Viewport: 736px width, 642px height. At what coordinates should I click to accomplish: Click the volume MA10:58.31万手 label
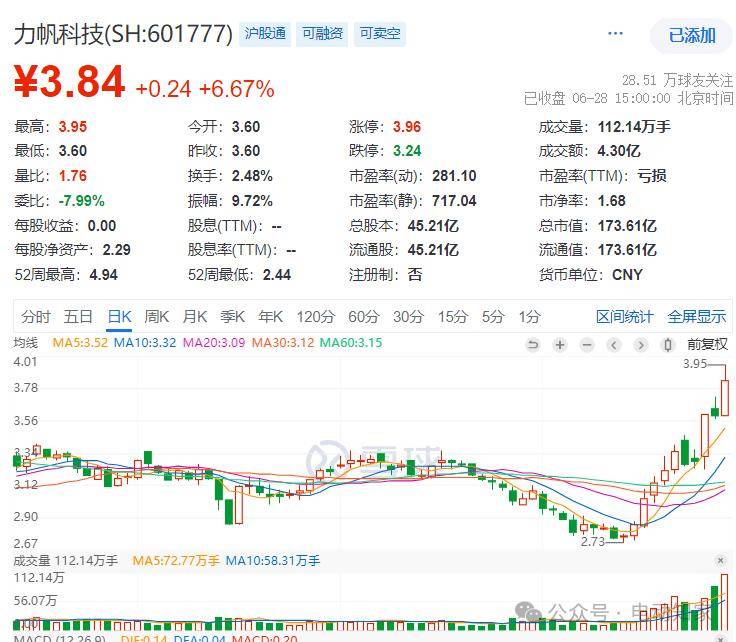click(x=273, y=561)
